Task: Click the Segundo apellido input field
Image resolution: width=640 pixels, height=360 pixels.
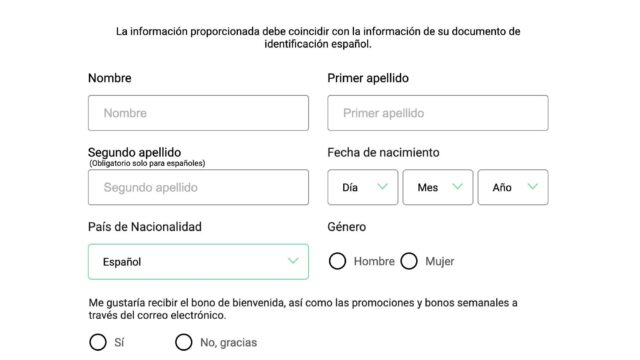Action: (x=198, y=187)
